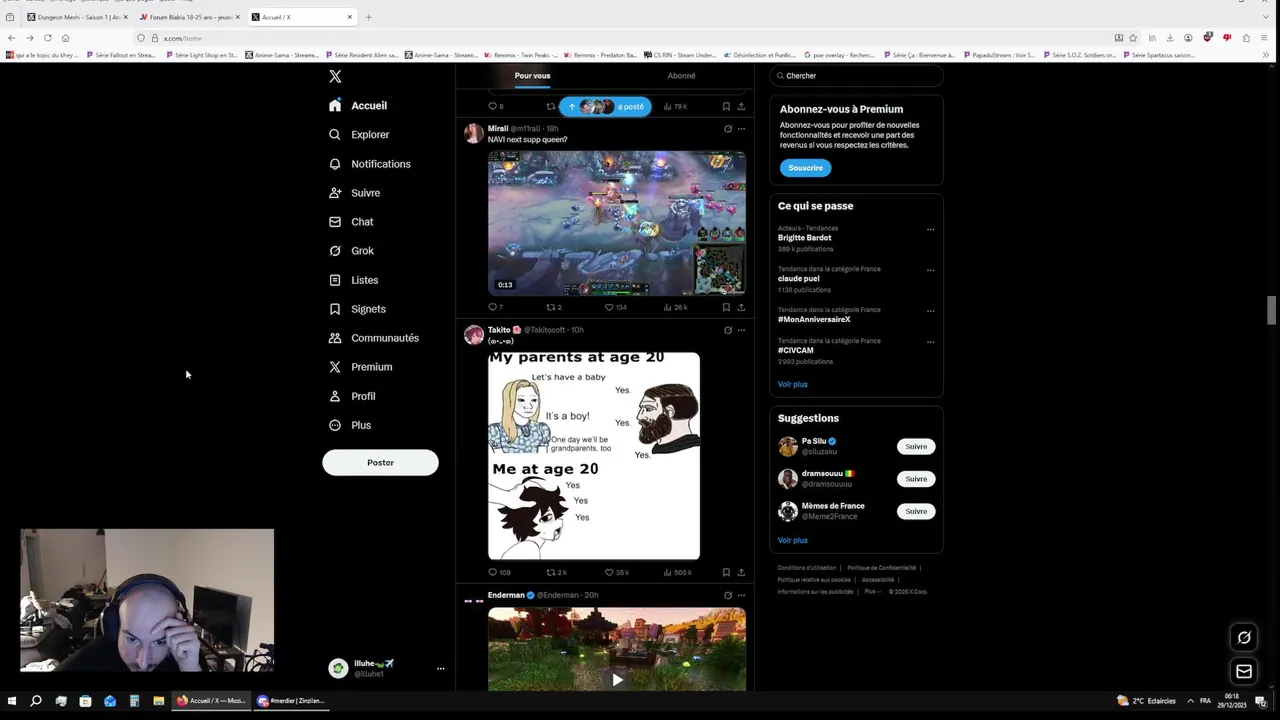1280x720 pixels.
Task: Open Grok action on Mirali's post
Action: pos(727,129)
